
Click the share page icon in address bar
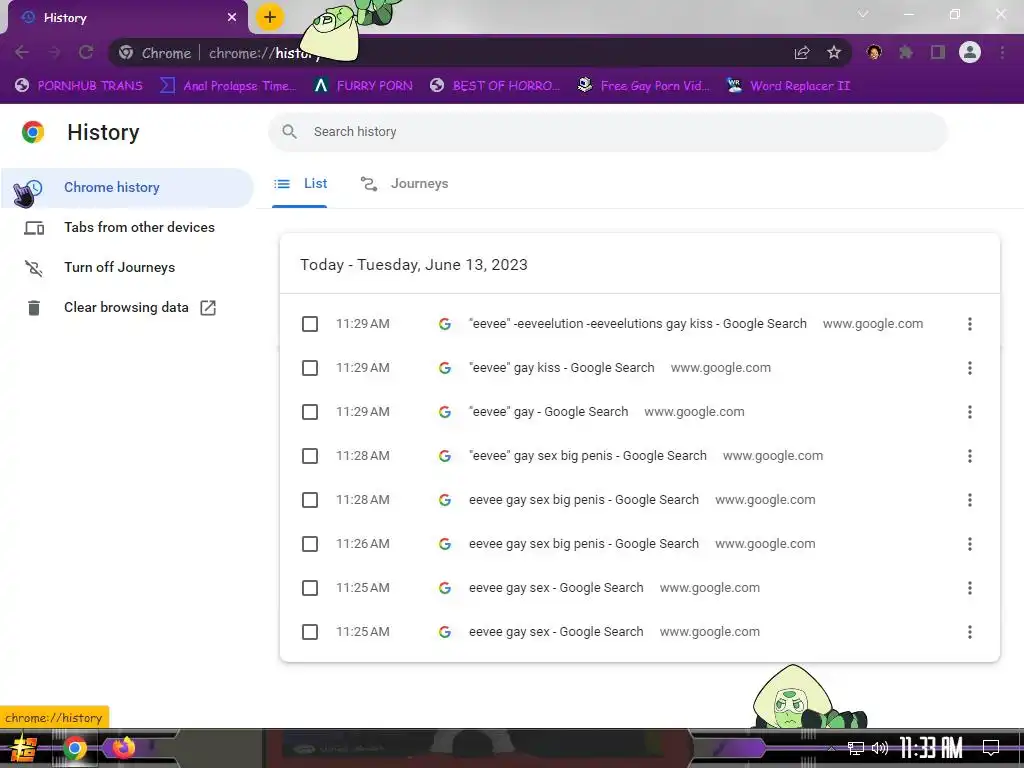(x=802, y=53)
